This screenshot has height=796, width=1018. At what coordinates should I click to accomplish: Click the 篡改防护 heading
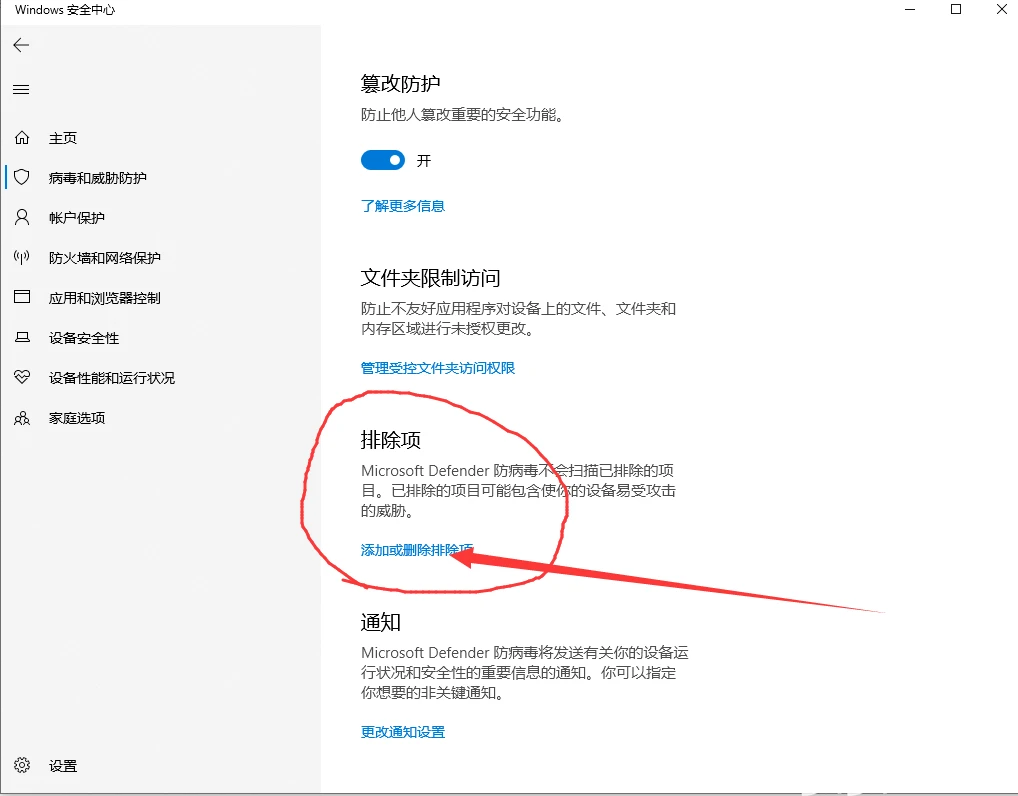[x=401, y=84]
